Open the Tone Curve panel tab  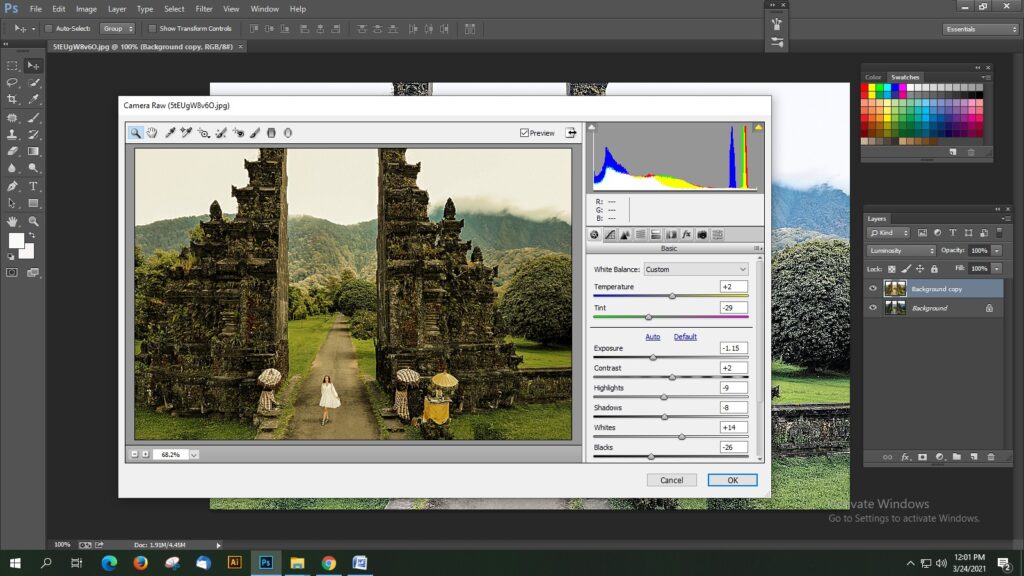pyautogui.click(x=609, y=234)
